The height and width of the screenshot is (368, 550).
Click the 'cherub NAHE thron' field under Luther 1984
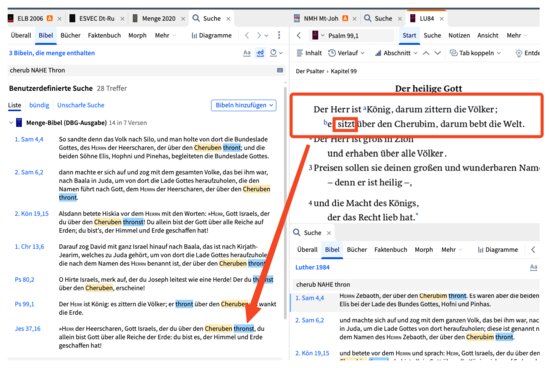coord(416,285)
